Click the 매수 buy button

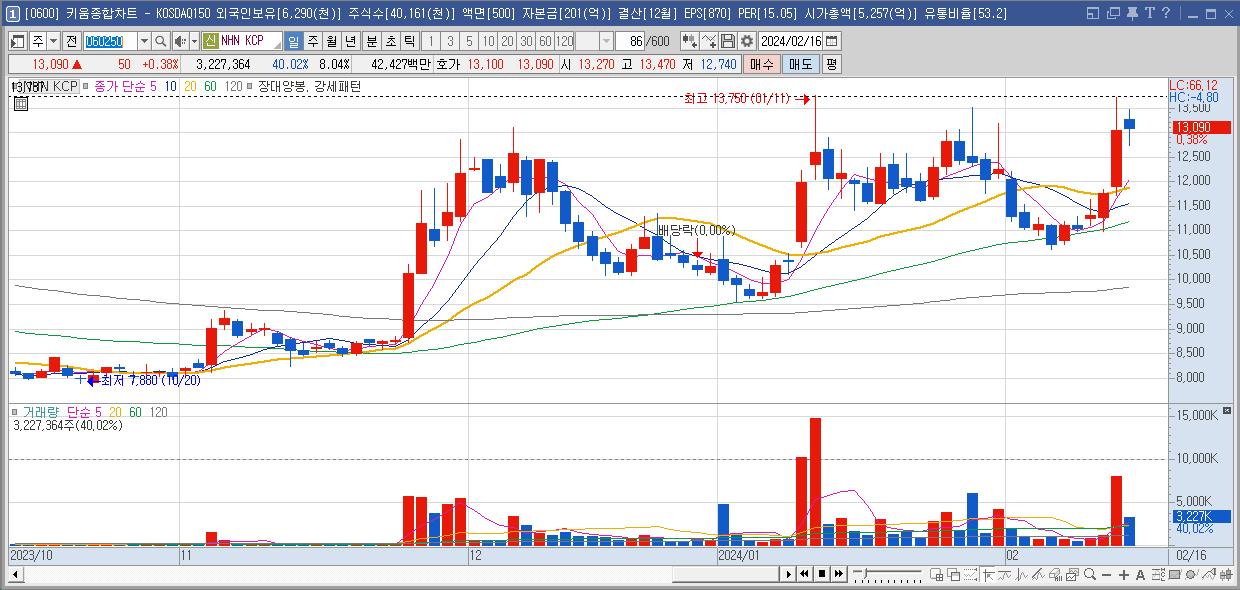(x=762, y=63)
